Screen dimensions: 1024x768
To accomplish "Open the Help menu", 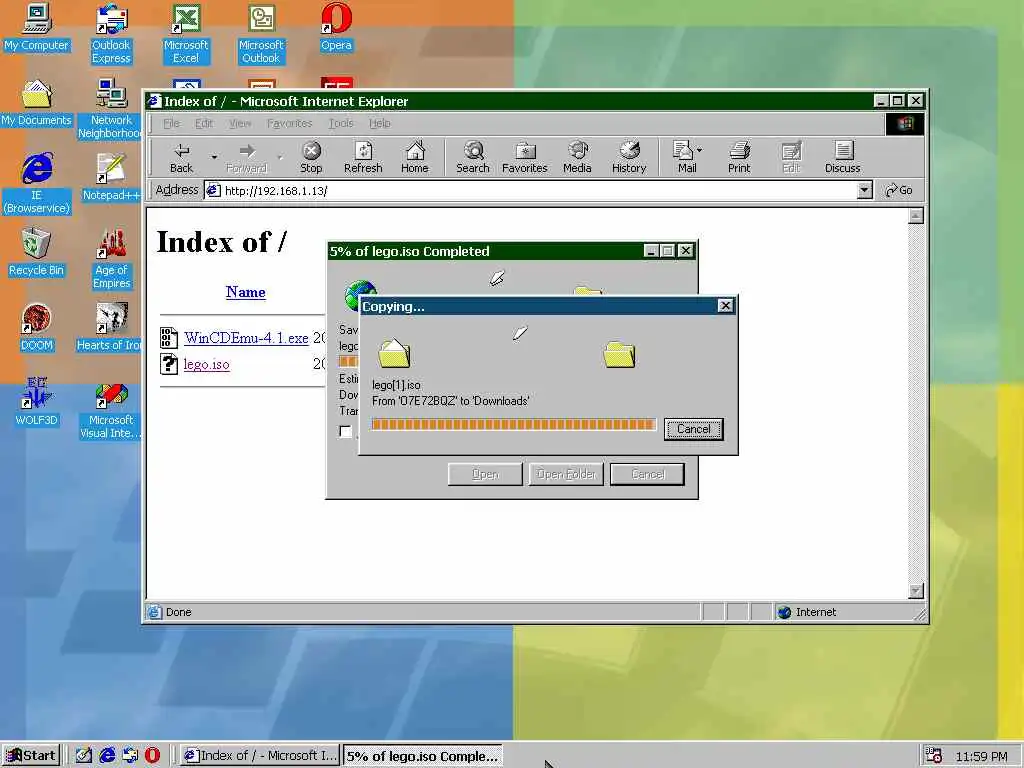I will click(x=379, y=123).
